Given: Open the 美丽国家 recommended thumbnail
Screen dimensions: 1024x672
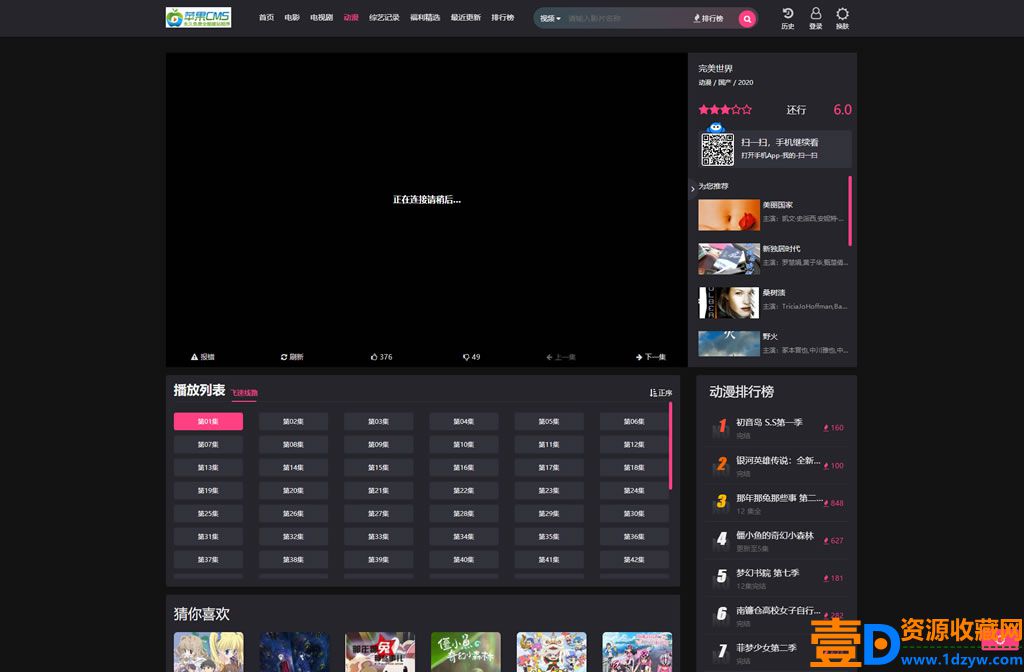Looking at the screenshot, I should 729,215.
